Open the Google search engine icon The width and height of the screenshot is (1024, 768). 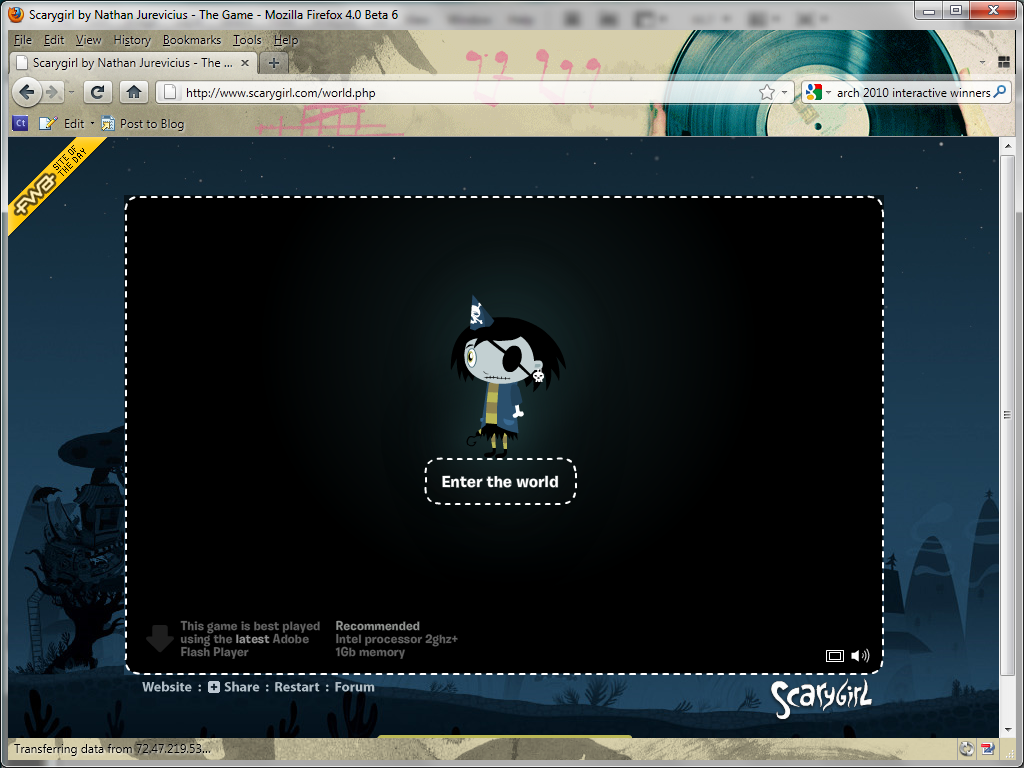pyautogui.click(x=814, y=93)
